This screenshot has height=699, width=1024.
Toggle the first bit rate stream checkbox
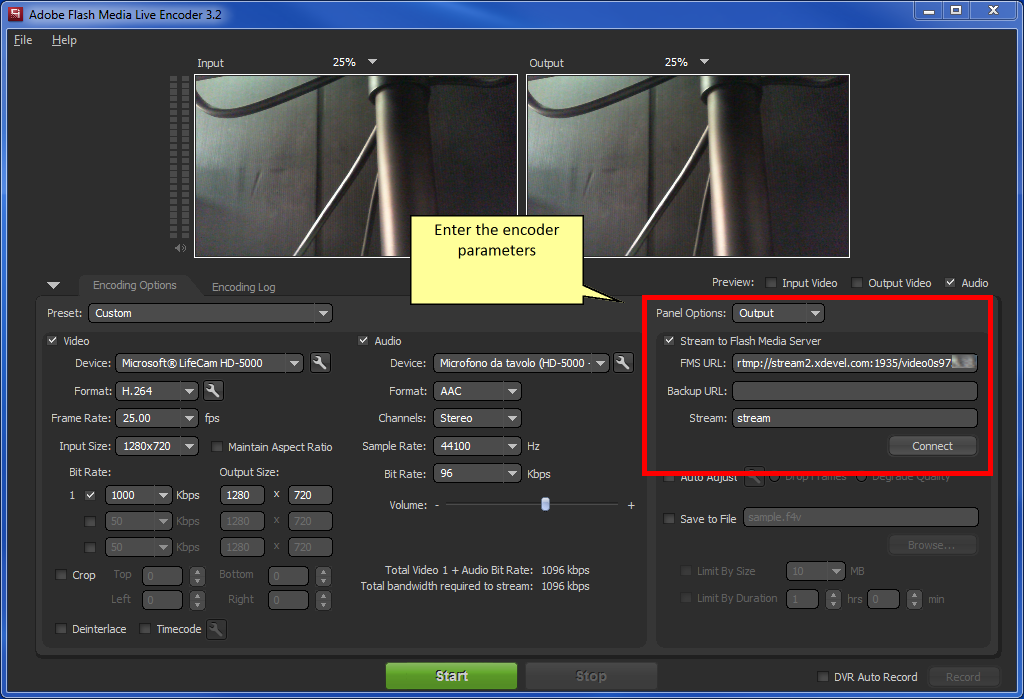click(x=90, y=495)
